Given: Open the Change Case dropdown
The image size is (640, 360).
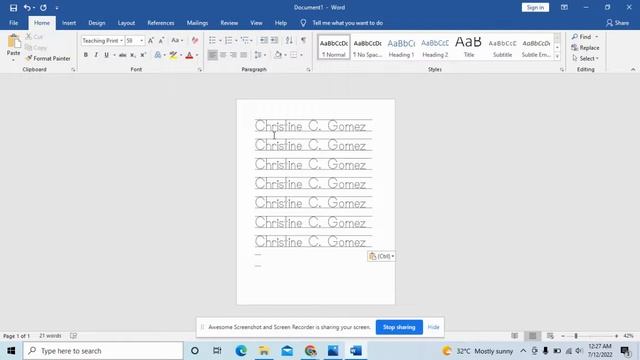Looking at the screenshot, I should click(x=177, y=40).
